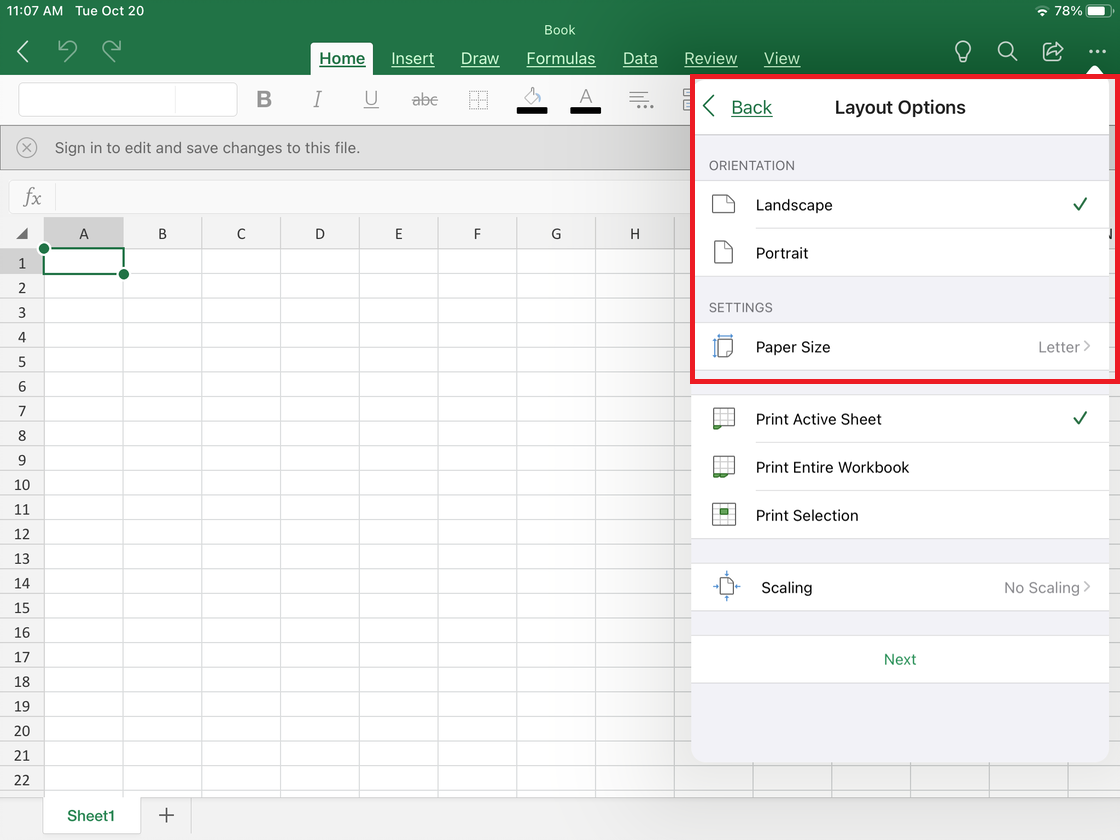The width and height of the screenshot is (1120, 840).
Task: Select the Sheet1 tab
Action: click(x=91, y=816)
